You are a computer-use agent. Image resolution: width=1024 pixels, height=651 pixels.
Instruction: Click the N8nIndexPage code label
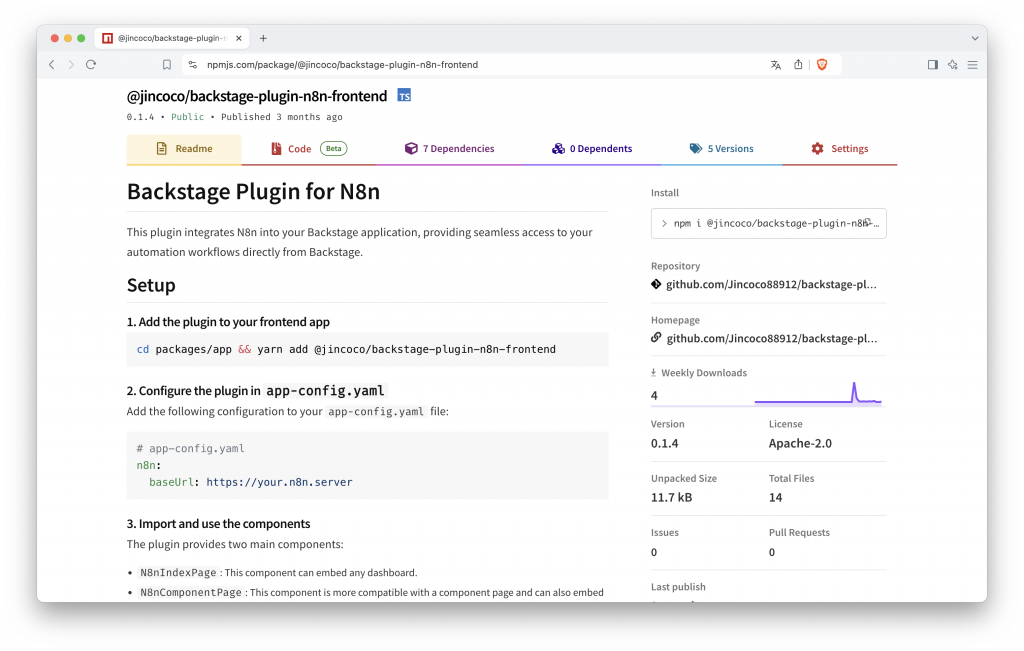tap(178, 573)
